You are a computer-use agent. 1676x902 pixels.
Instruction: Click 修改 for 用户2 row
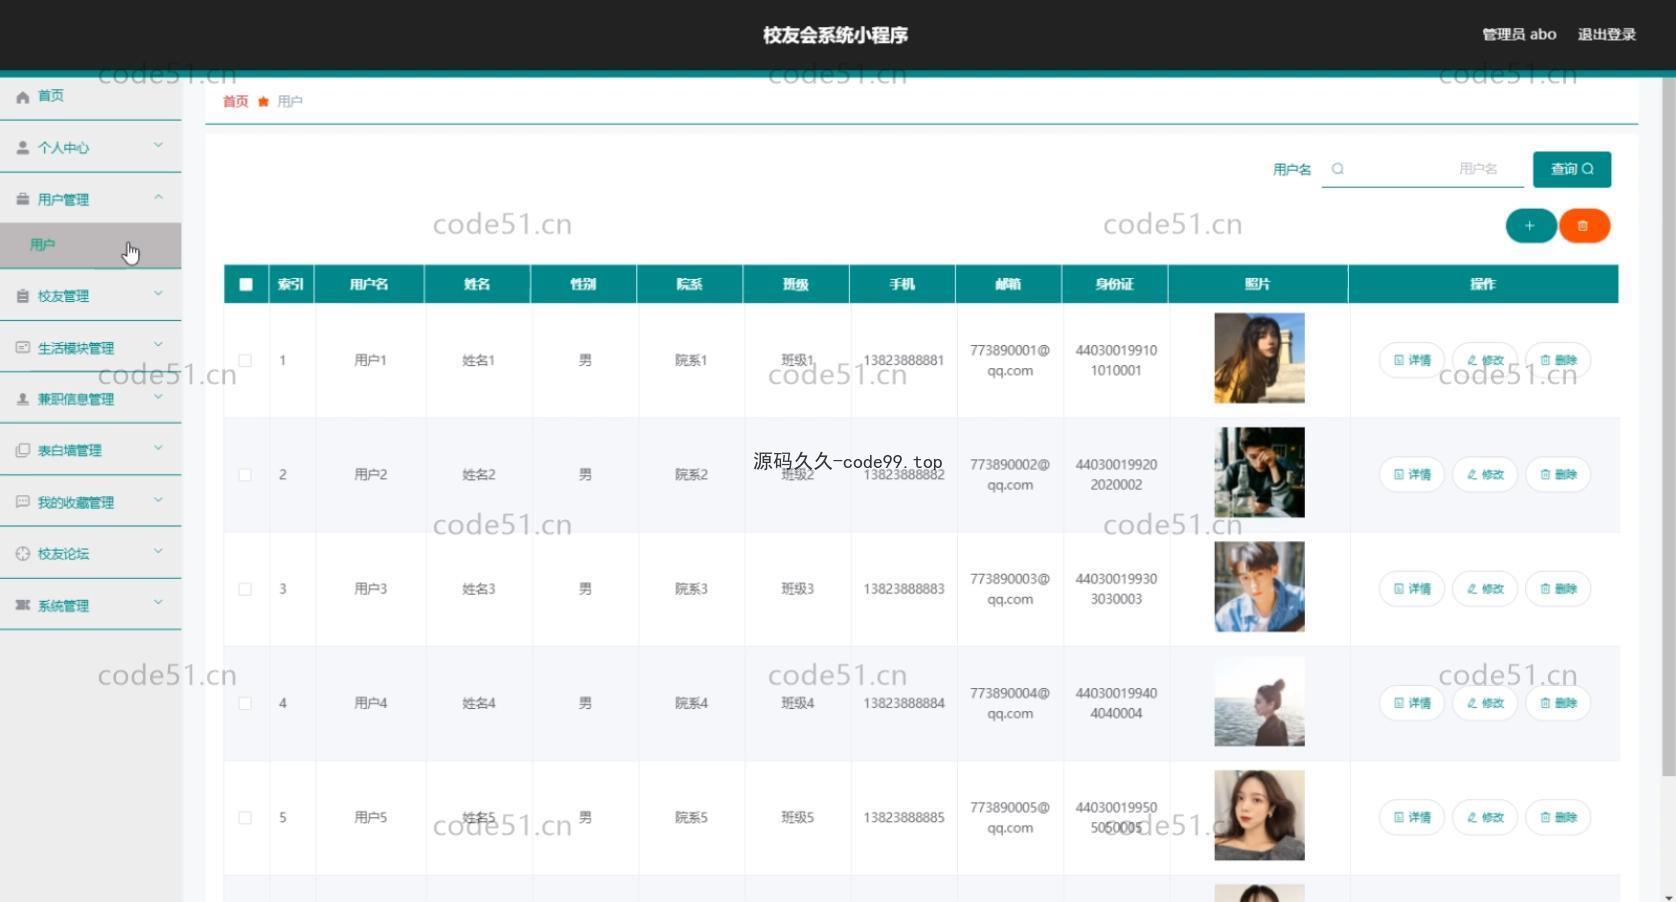pos(1485,474)
